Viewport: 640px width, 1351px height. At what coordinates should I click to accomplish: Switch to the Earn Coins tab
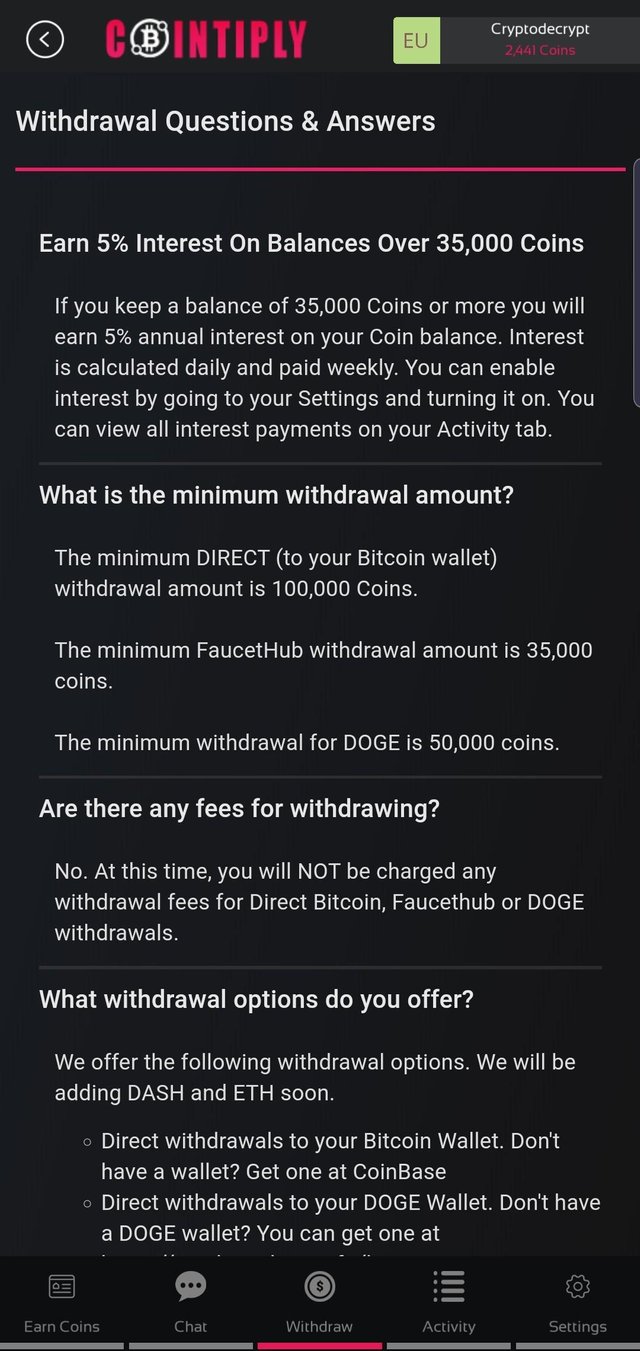tap(62, 1326)
